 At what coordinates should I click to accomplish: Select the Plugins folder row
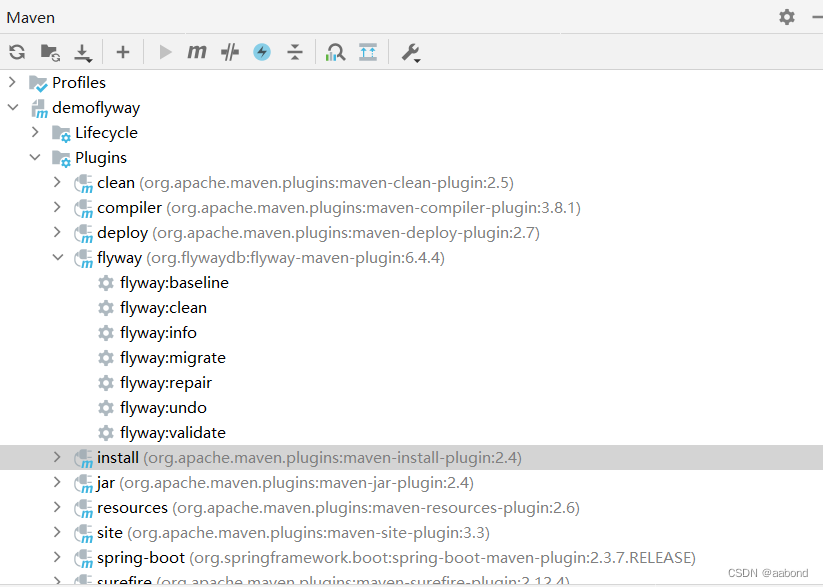412,158
